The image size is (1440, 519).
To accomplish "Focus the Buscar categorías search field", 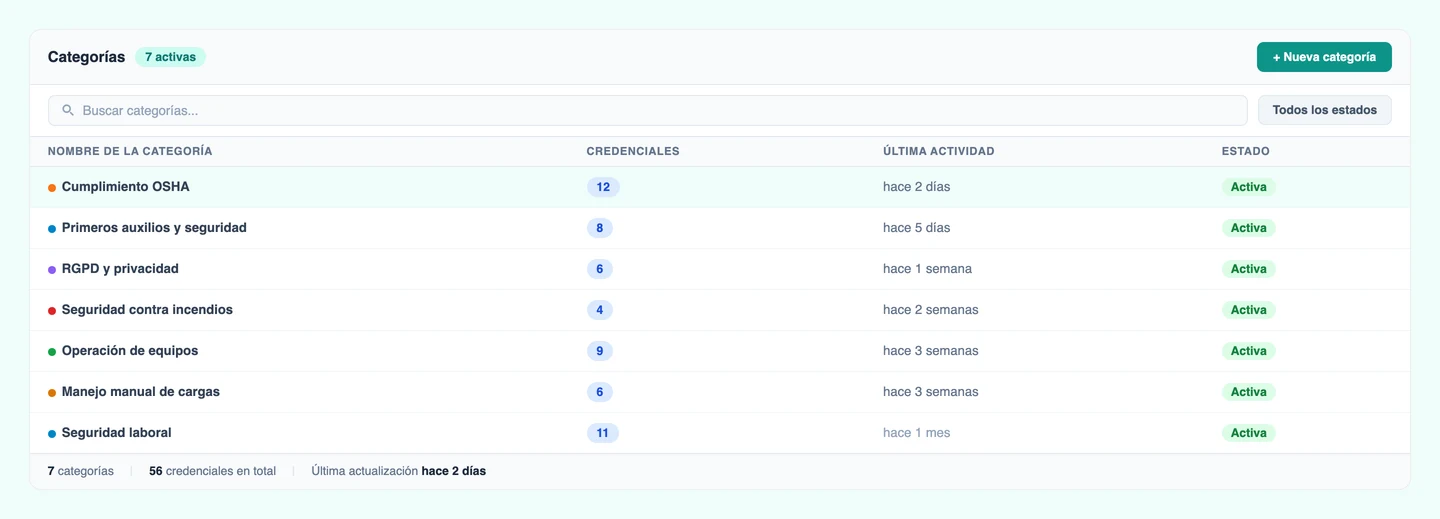I will (x=648, y=110).
